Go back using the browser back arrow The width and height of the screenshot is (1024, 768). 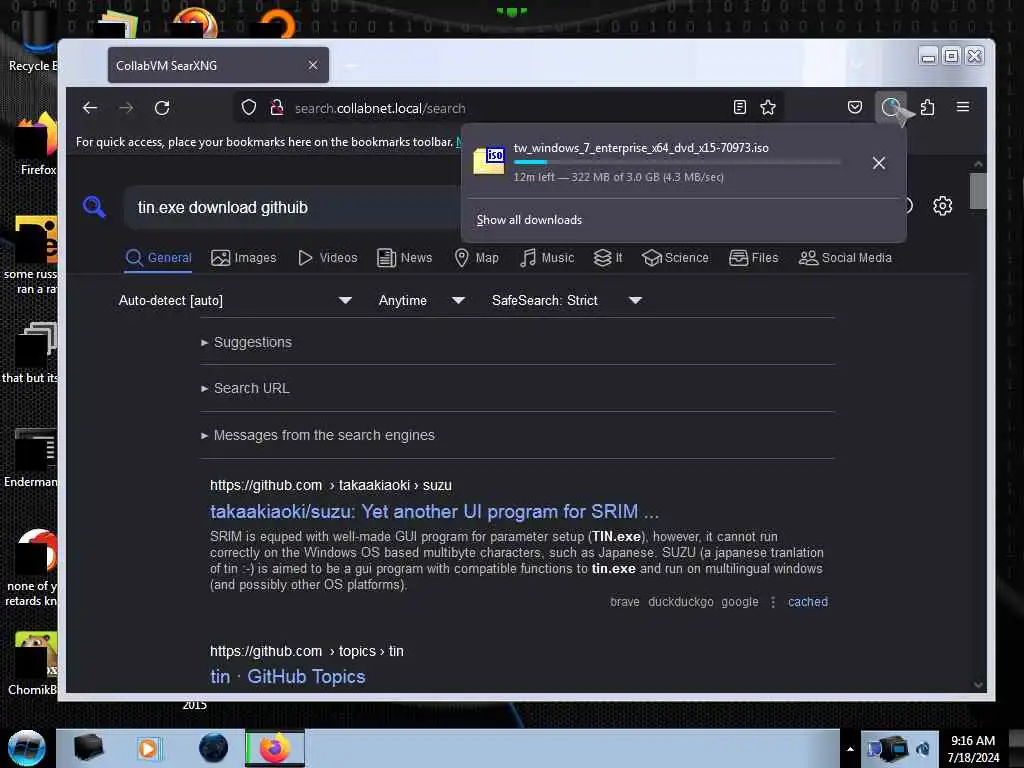coord(90,108)
